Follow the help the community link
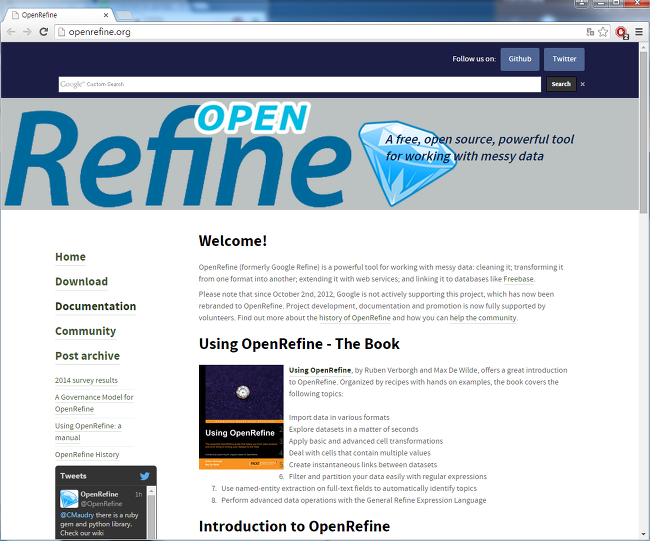650x541 pixels. 483,318
